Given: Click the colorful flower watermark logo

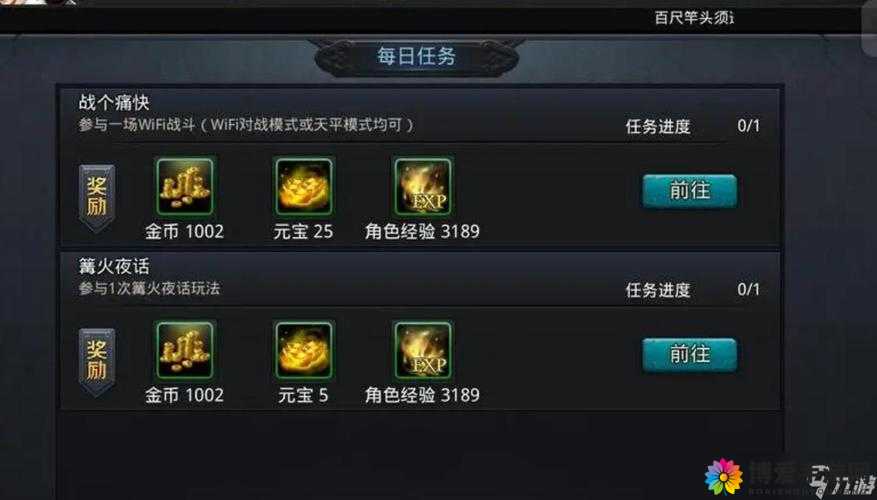Looking at the screenshot, I should (723, 477).
